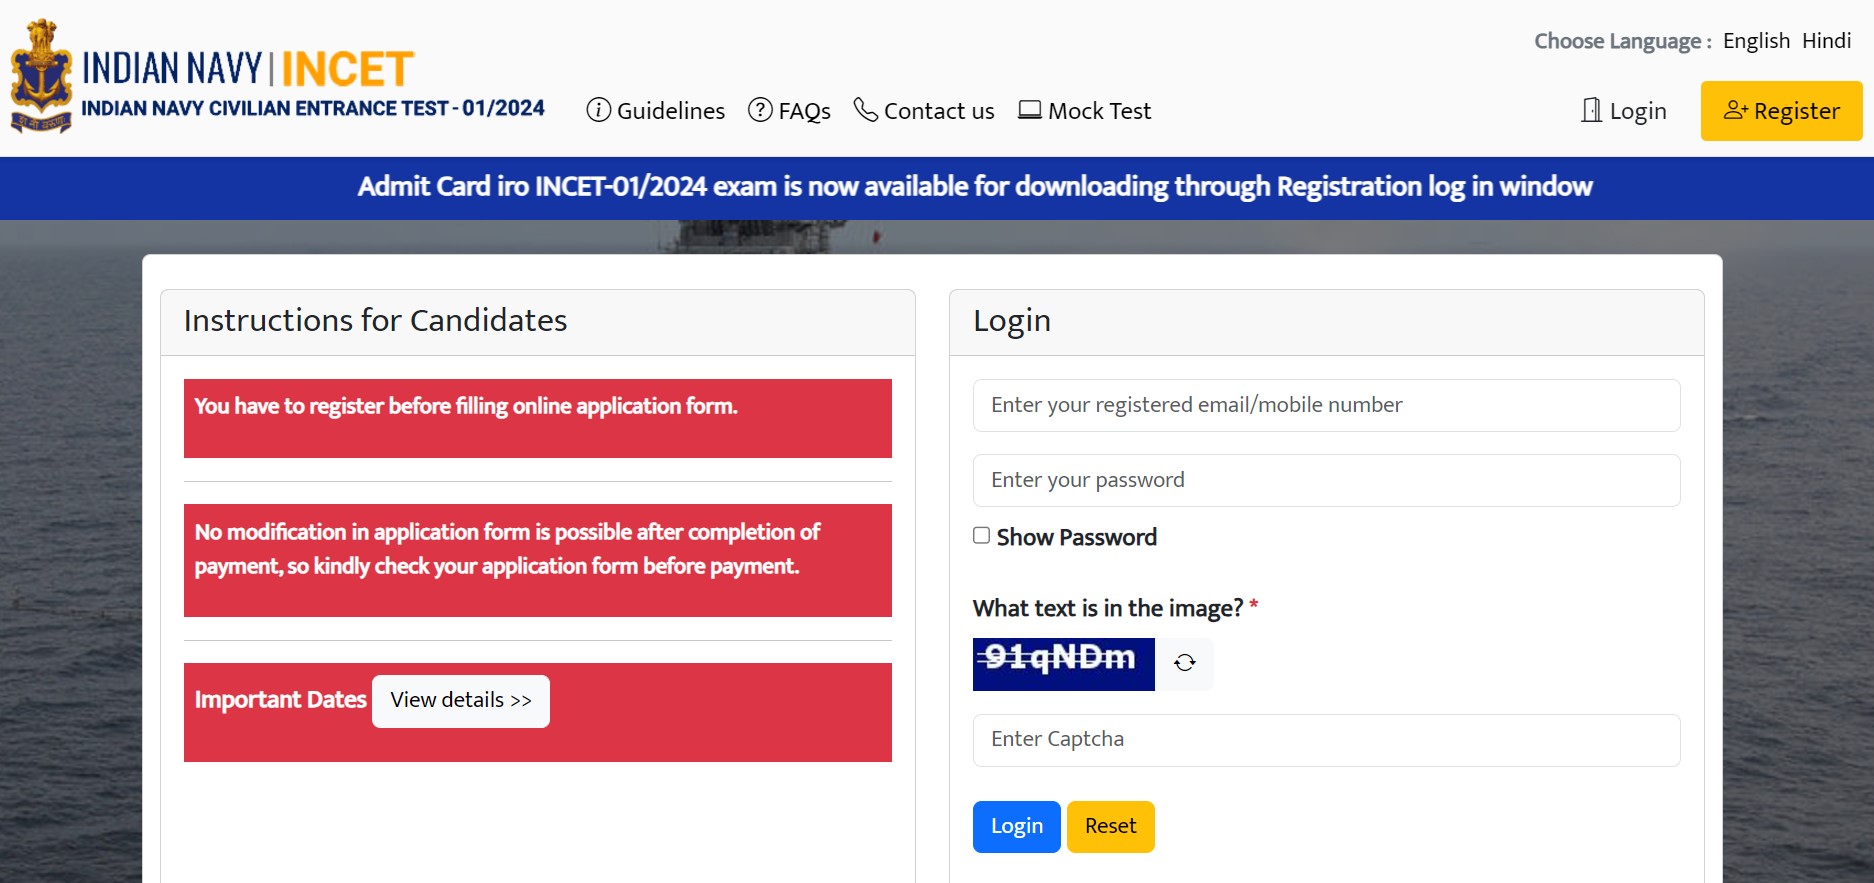
Task: Click the question mark icon beside FAQs
Action: pos(760,110)
